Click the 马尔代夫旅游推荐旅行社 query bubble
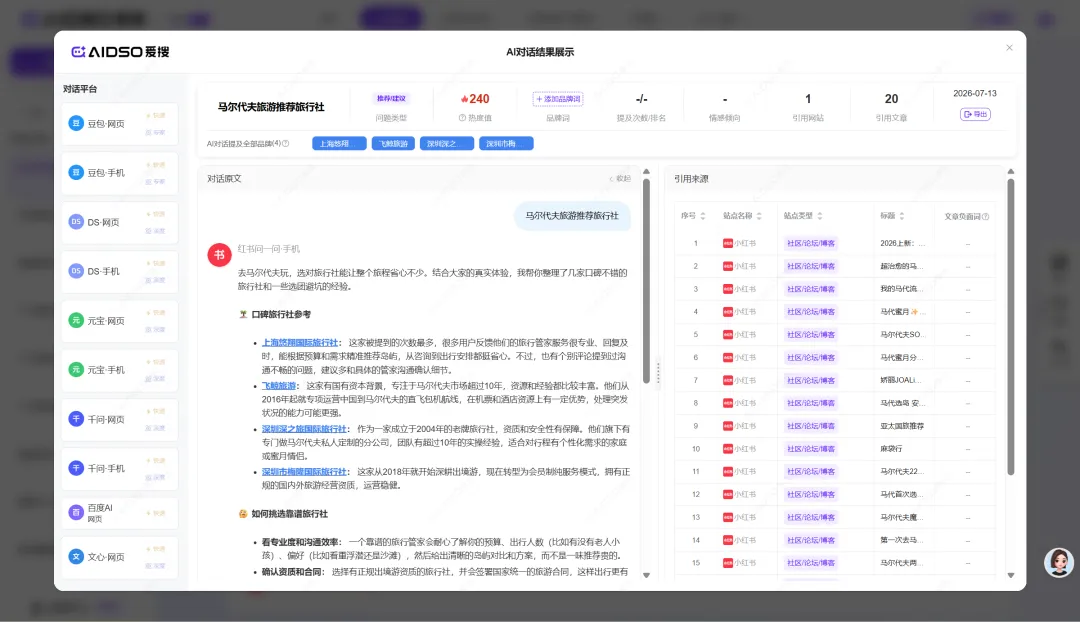The width and height of the screenshot is (1080, 622). pos(572,216)
